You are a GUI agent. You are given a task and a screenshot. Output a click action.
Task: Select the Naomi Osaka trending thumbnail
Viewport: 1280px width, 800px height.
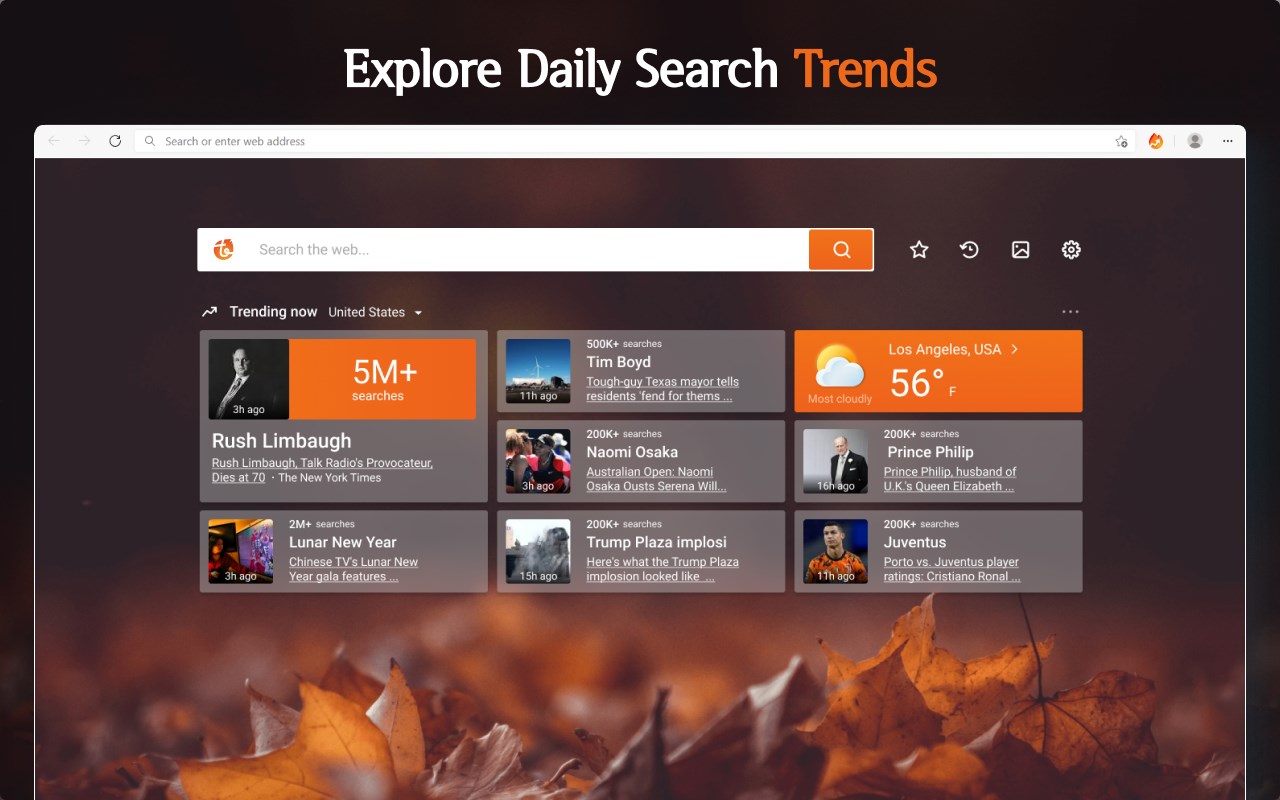coord(538,461)
